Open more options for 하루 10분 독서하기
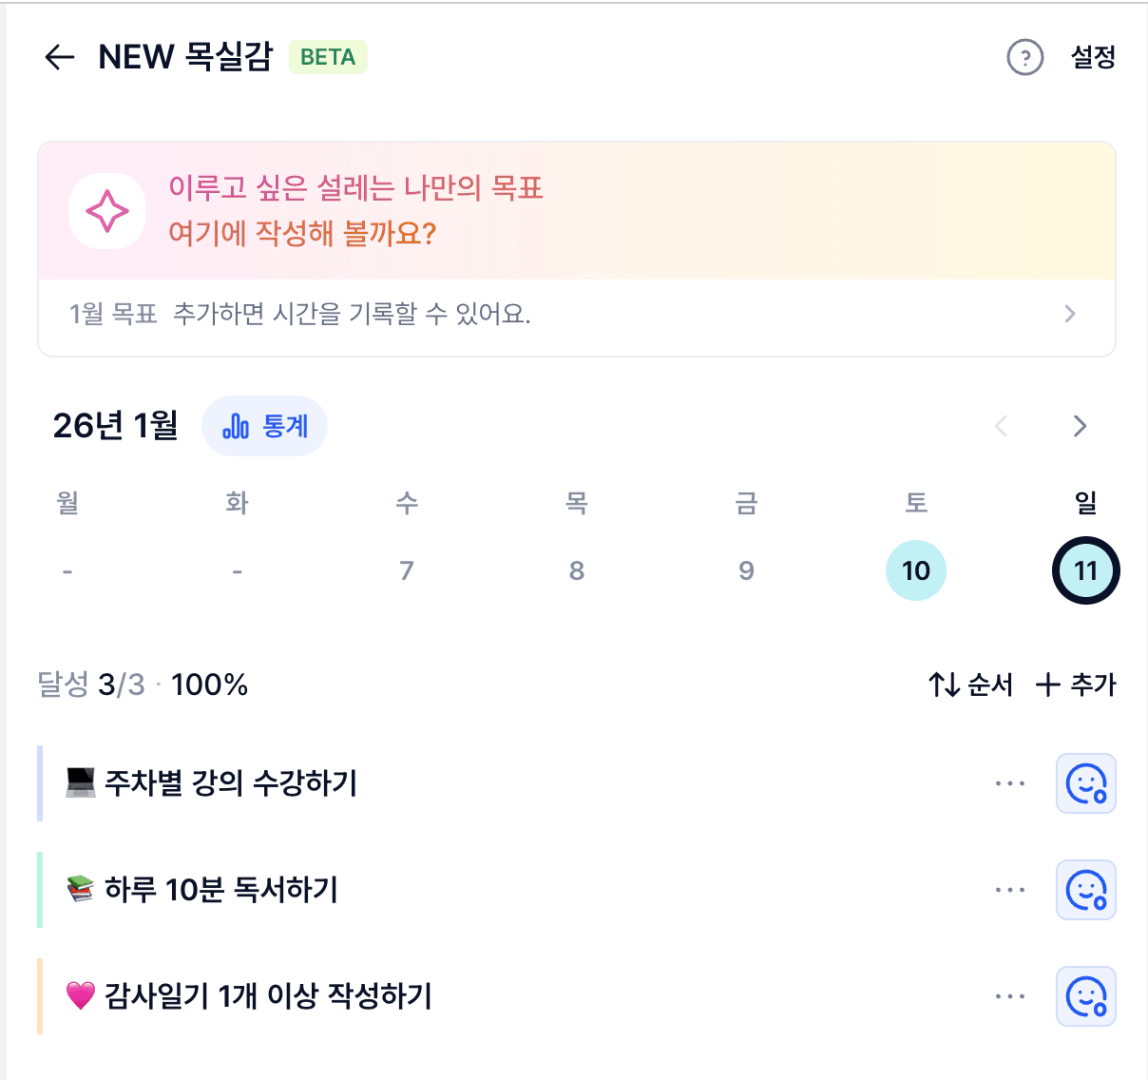1148x1080 pixels. click(1010, 889)
